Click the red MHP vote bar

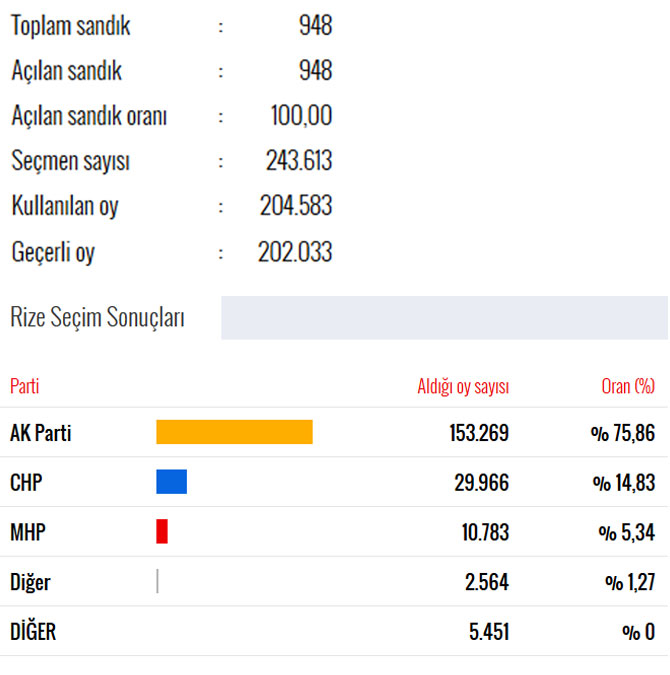162,532
